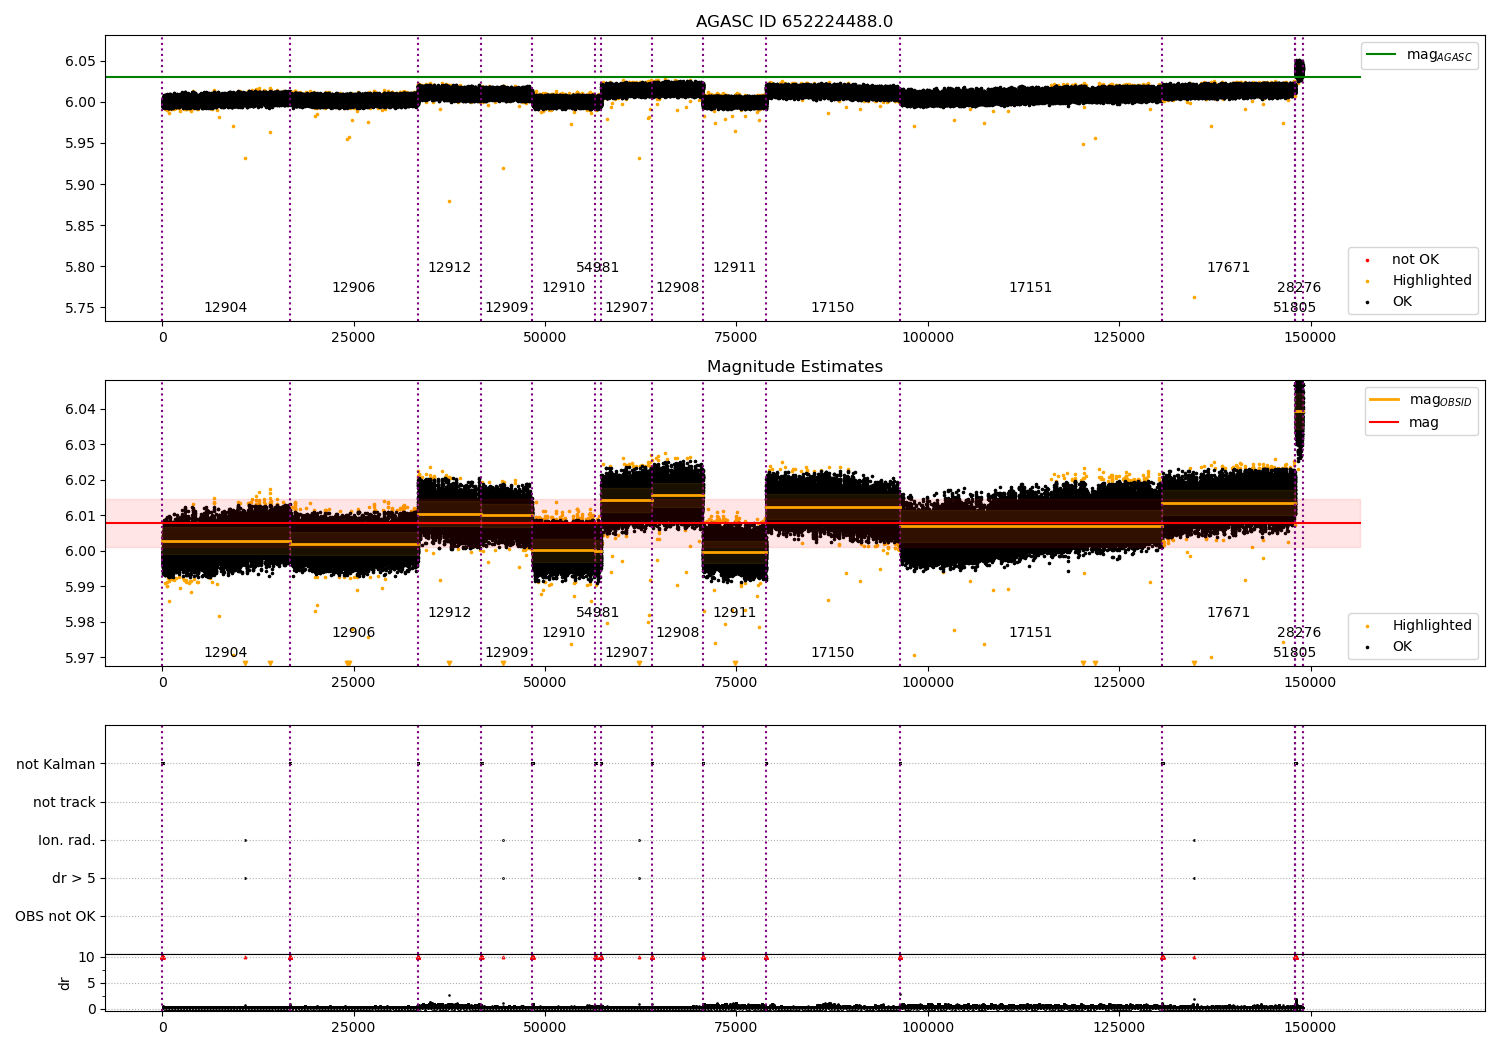
Task: Click the rotated 'dr' y-axis label
Action: 65,983
